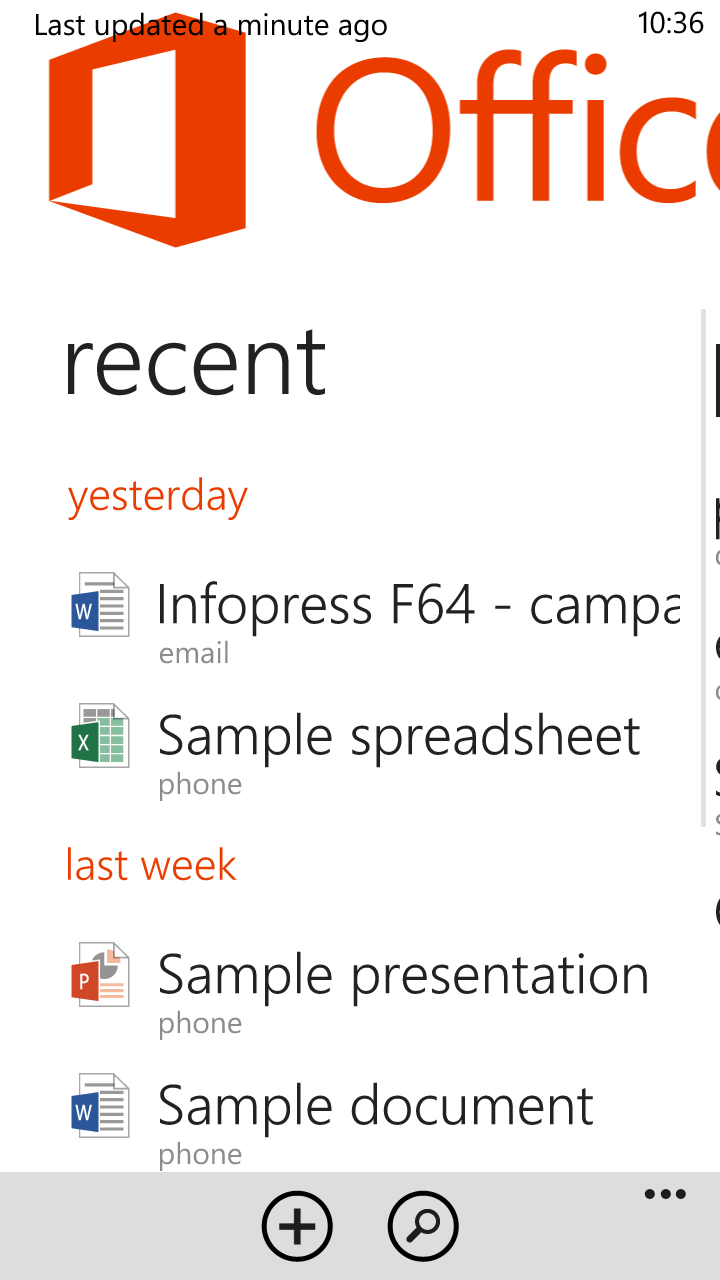The width and height of the screenshot is (720, 1280).
Task: Tap the PowerPoint icon beside Sample presentation
Action: coord(100,974)
